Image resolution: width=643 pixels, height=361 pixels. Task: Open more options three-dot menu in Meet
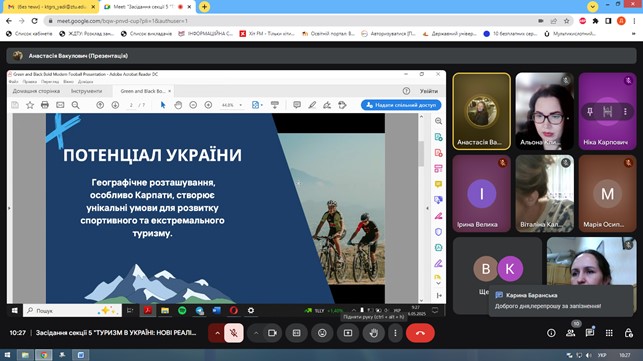coord(395,333)
